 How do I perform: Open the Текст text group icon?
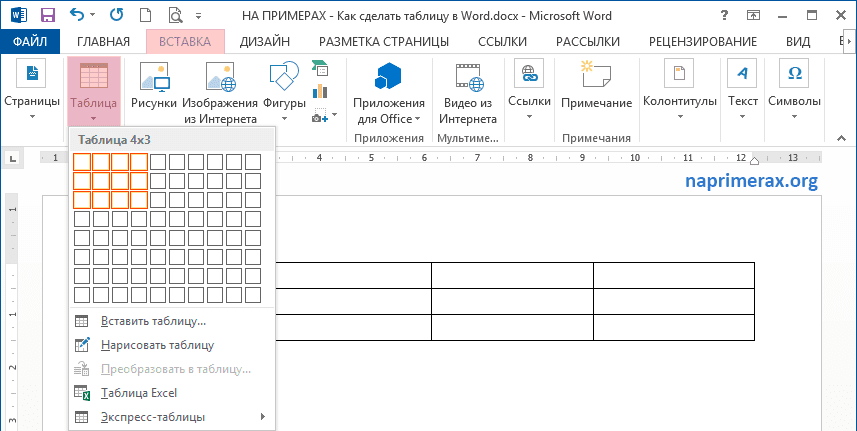tap(742, 73)
